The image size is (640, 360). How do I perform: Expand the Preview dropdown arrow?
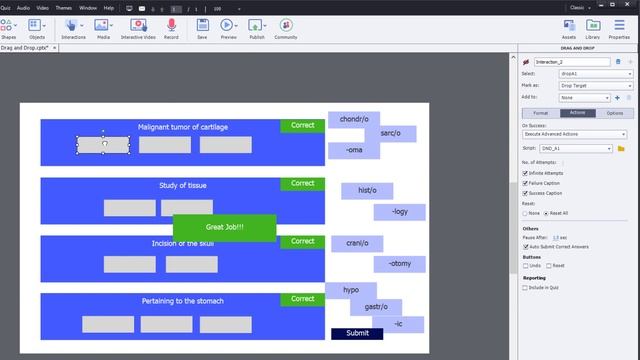(x=236, y=25)
